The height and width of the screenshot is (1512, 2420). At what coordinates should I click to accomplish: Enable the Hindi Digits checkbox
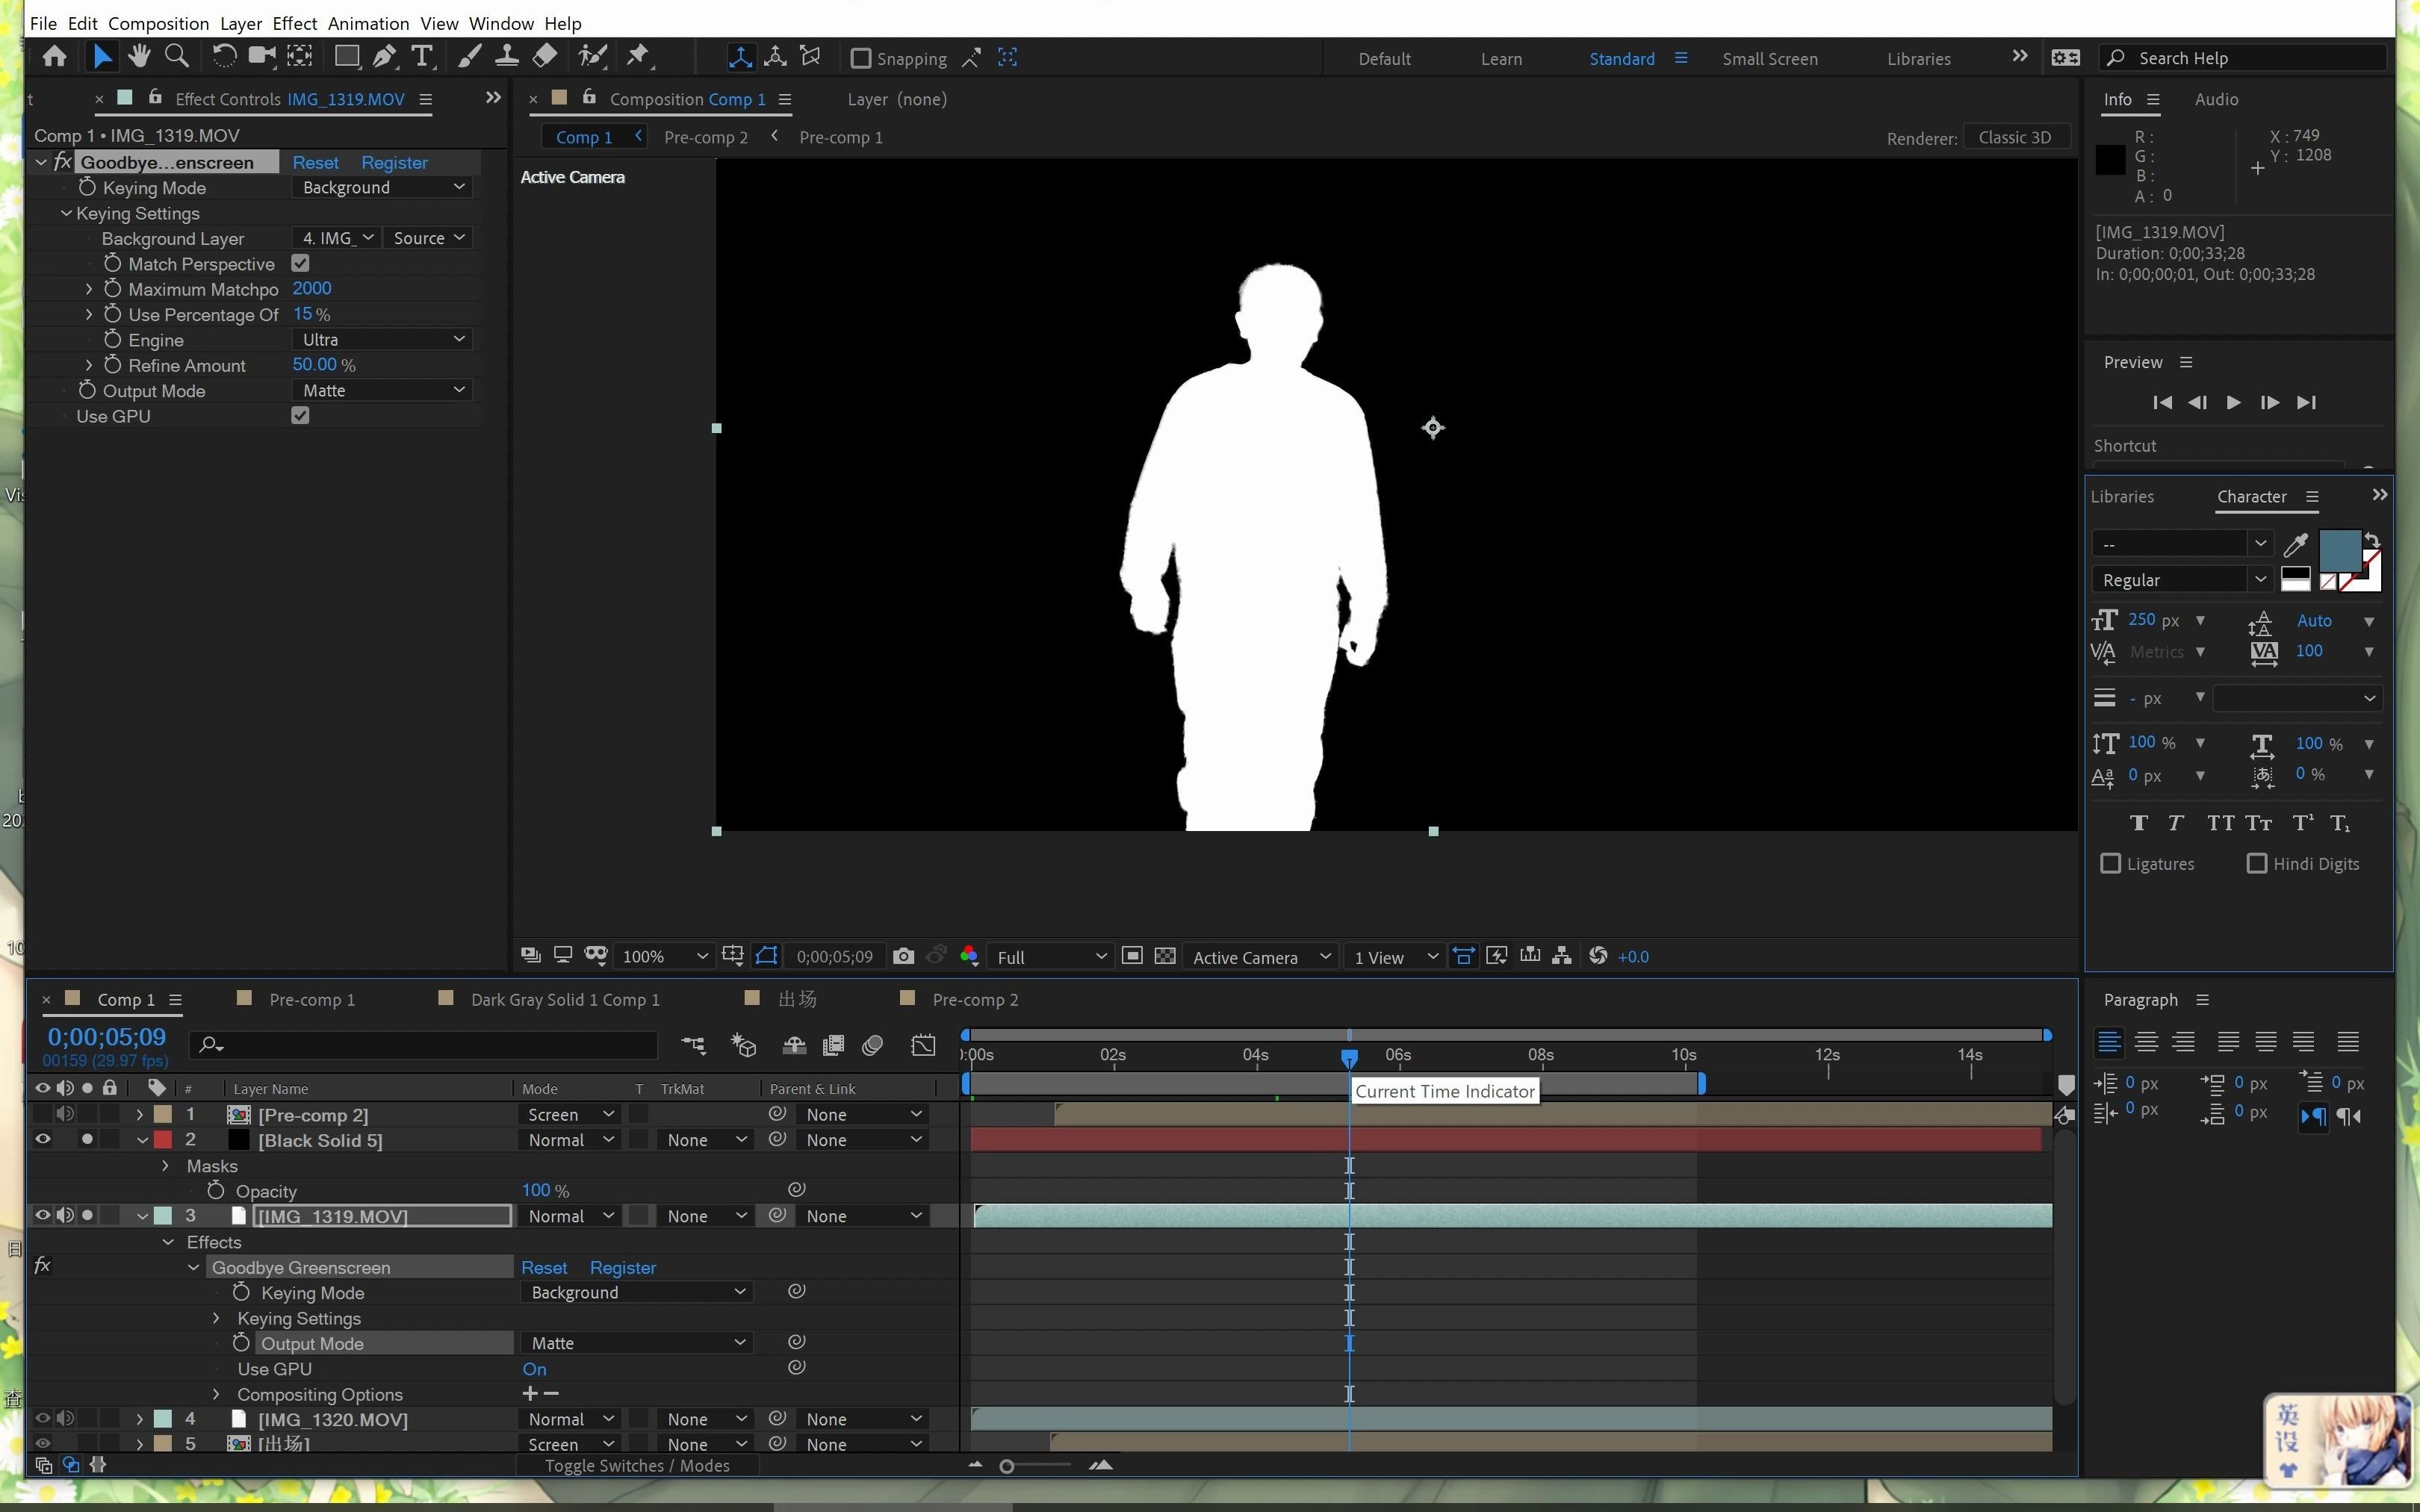(x=2257, y=864)
